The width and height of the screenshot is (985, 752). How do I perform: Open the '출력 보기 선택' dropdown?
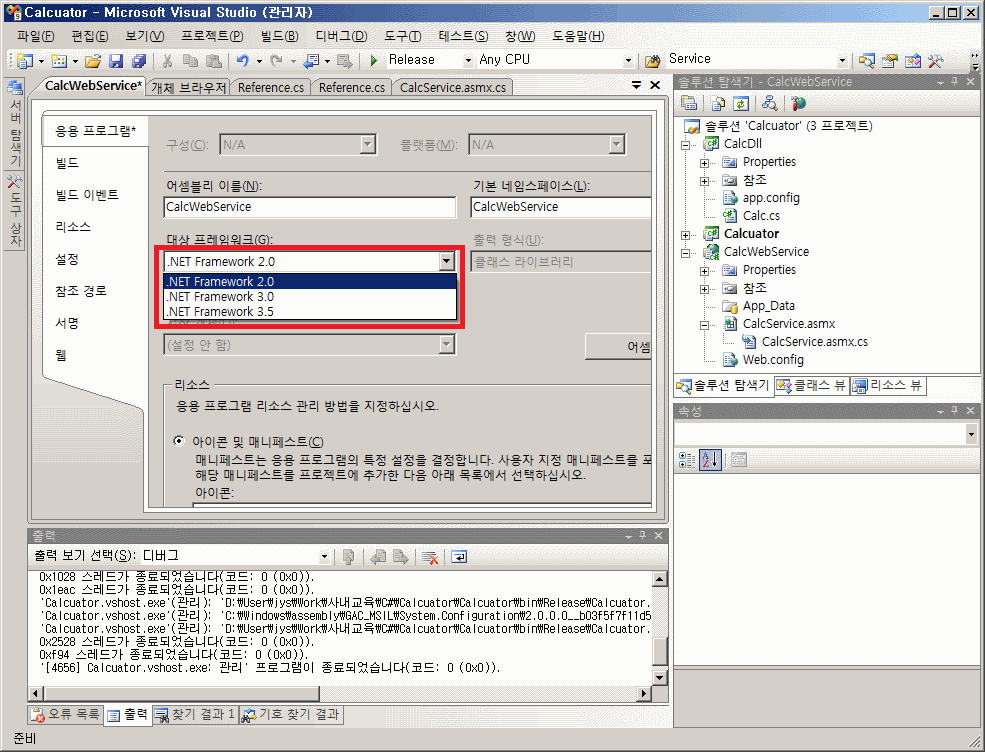point(324,557)
